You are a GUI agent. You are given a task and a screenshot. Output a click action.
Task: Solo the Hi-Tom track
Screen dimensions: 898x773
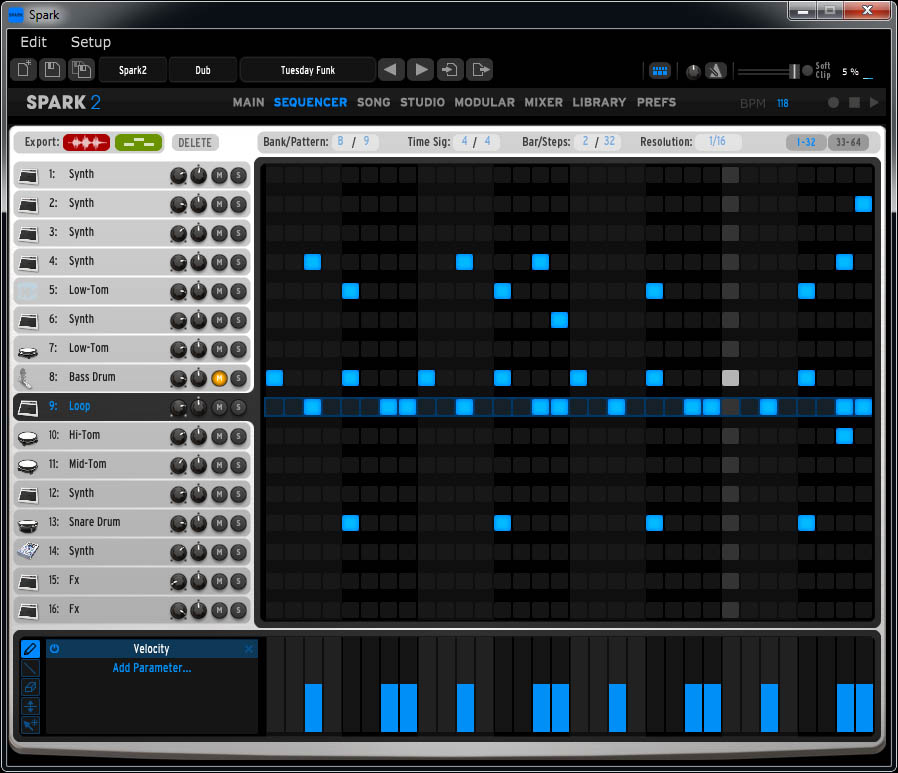[238, 436]
